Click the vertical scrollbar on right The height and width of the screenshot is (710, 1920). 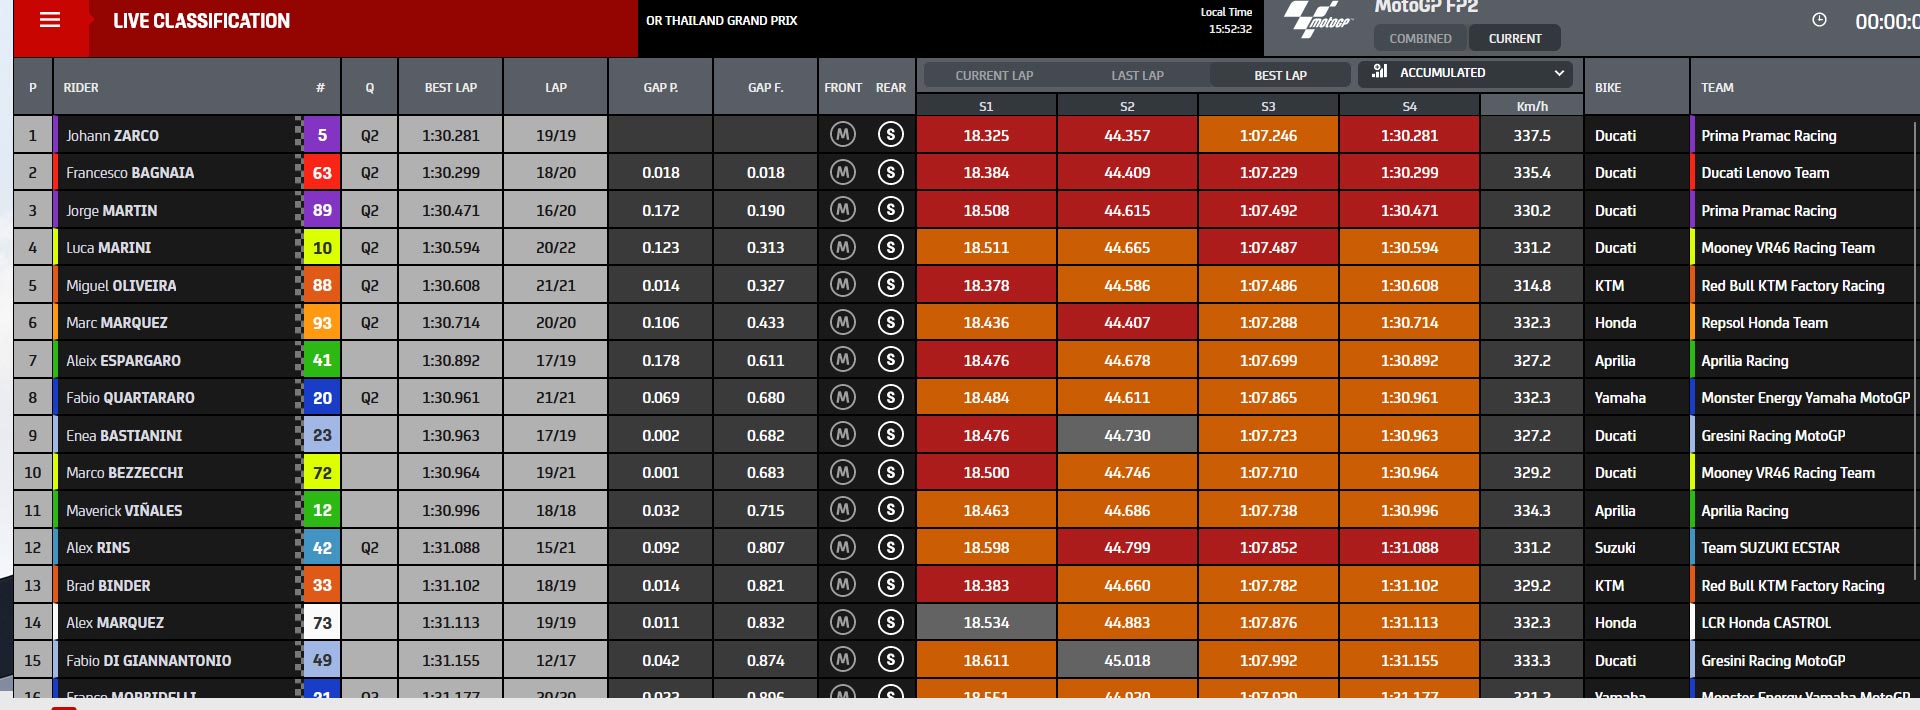(1914, 350)
